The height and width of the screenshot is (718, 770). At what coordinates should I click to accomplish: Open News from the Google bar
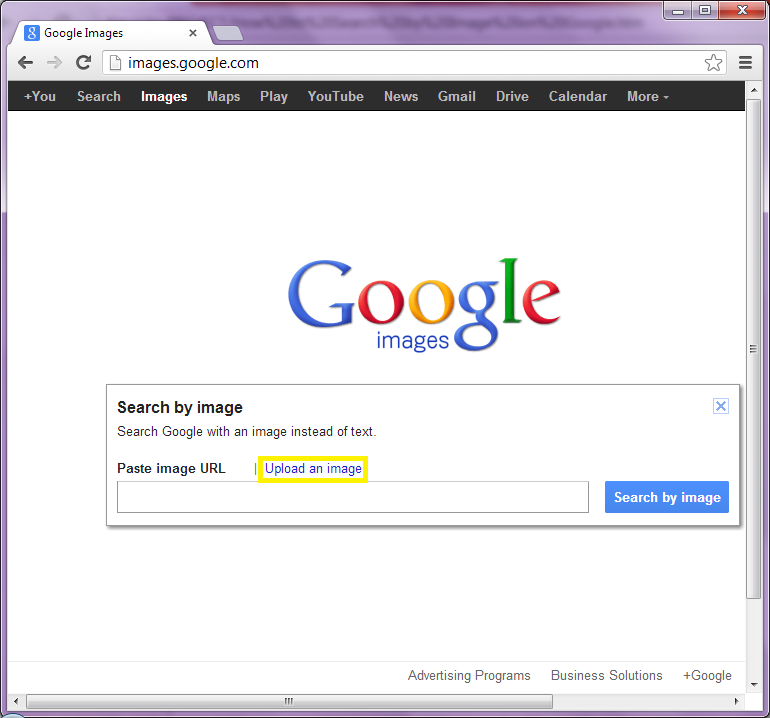click(401, 96)
